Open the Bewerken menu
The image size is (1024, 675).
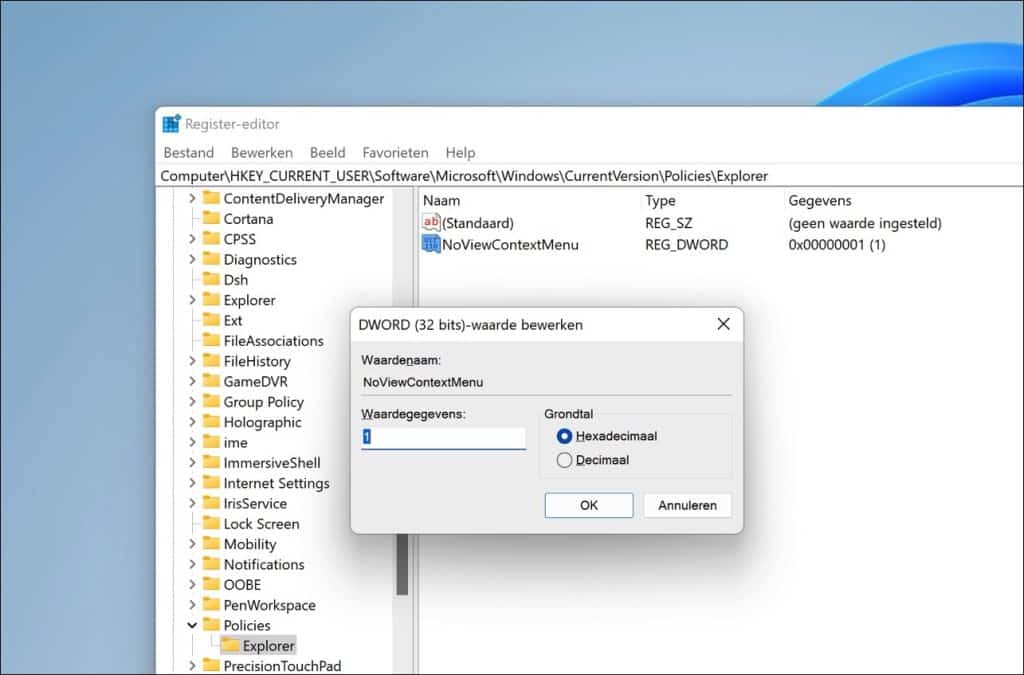tap(261, 152)
